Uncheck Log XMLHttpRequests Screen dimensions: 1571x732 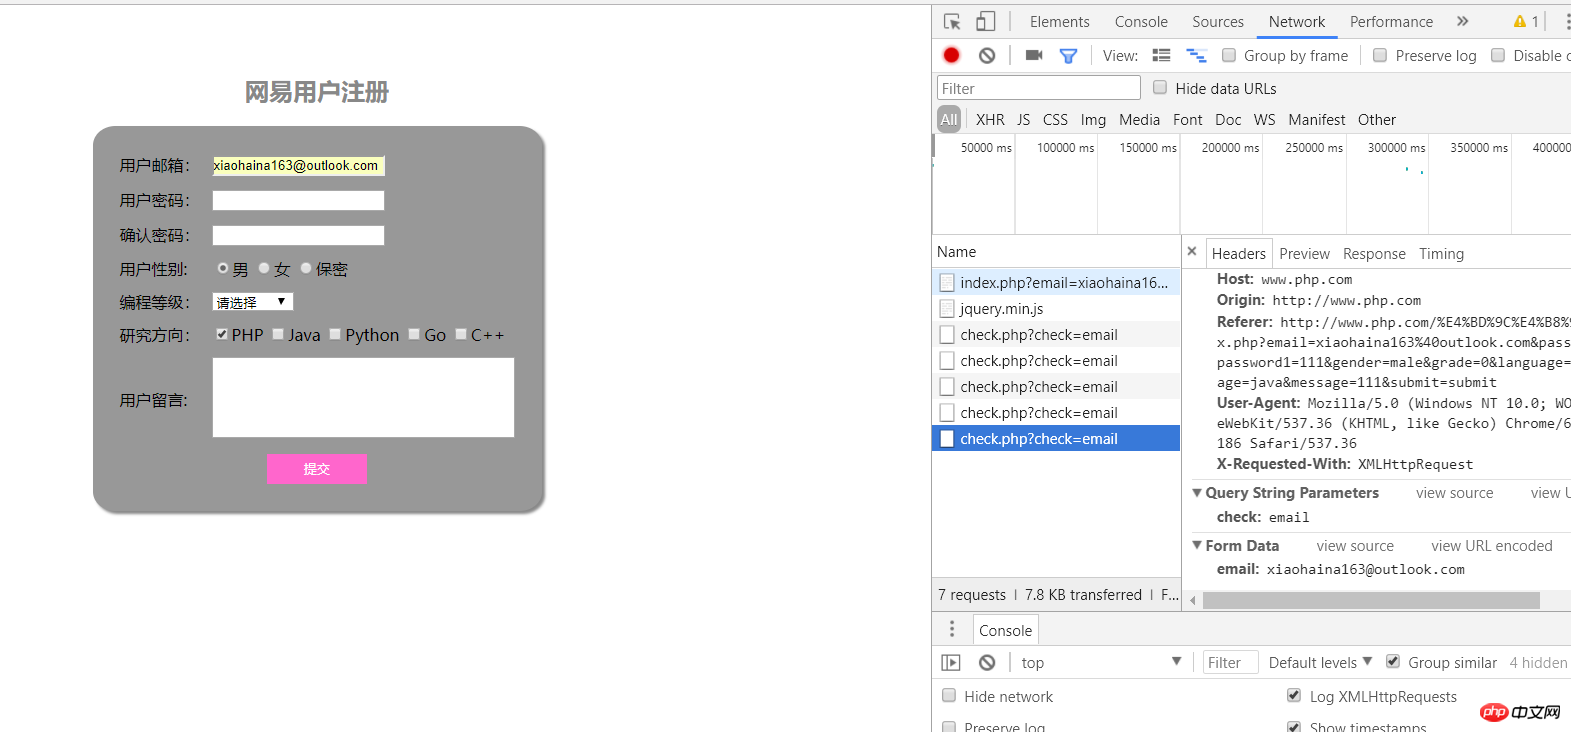[x=1294, y=695]
